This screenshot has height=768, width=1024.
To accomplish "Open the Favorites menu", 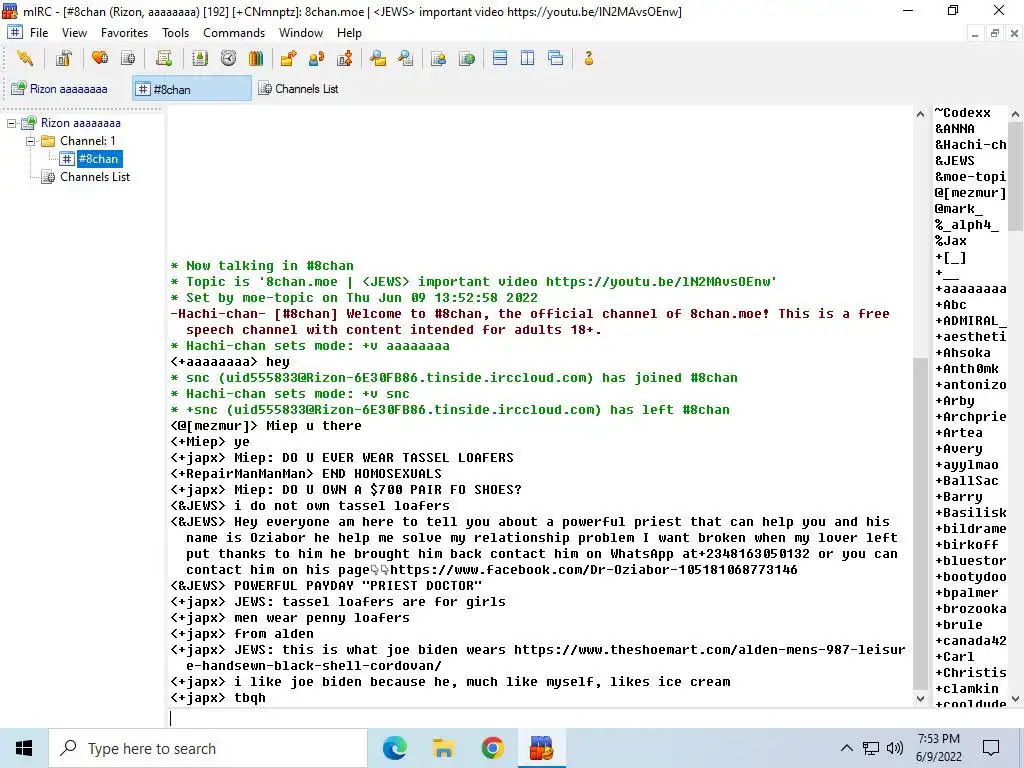I will click(124, 33).
